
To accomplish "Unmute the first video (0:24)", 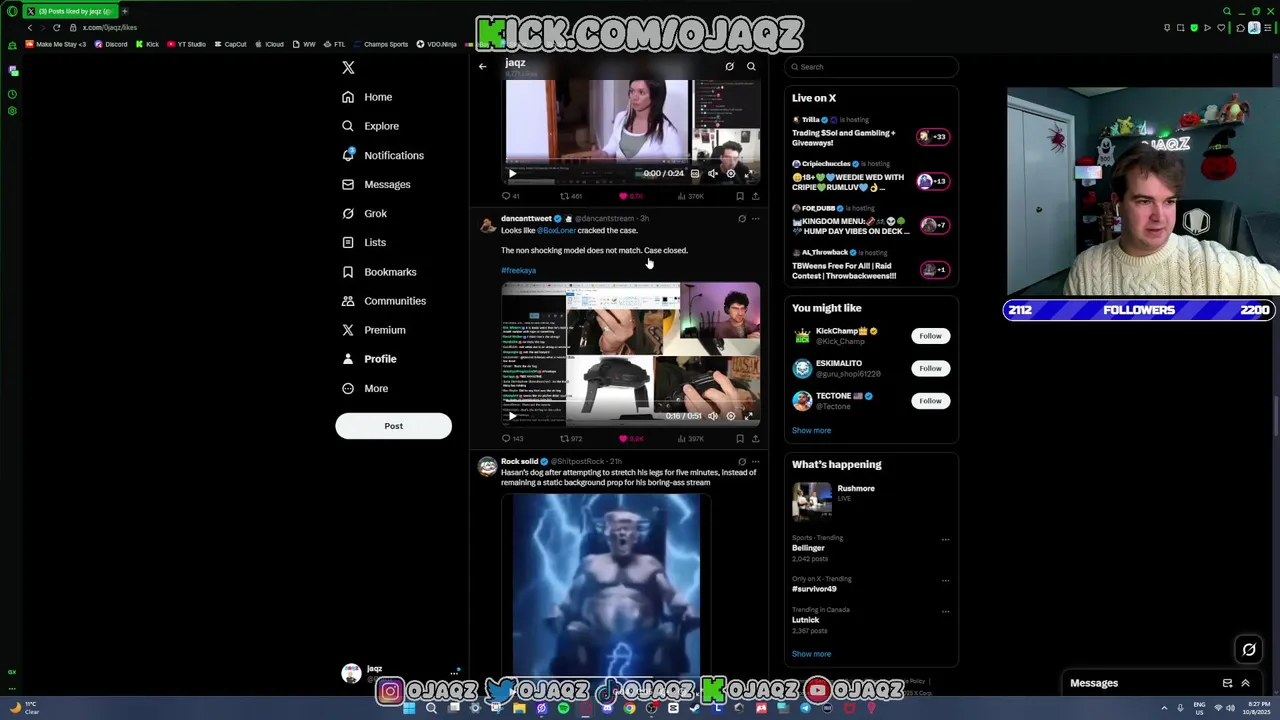I will point(713,173).
